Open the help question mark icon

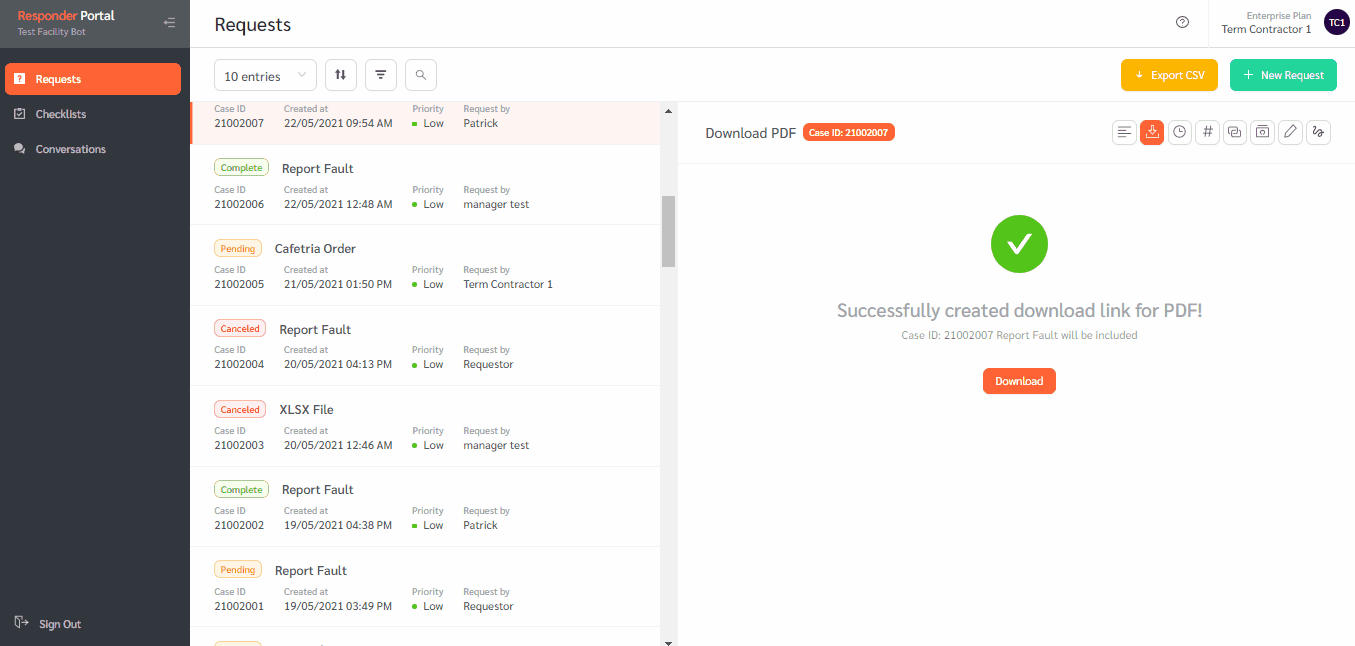click(1183, 22)
